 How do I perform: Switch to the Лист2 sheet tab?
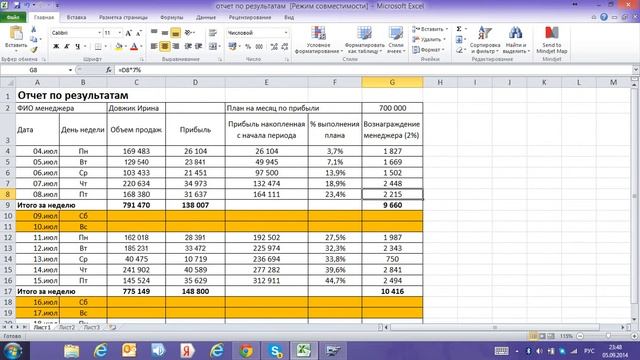click(x=67, y=327)
